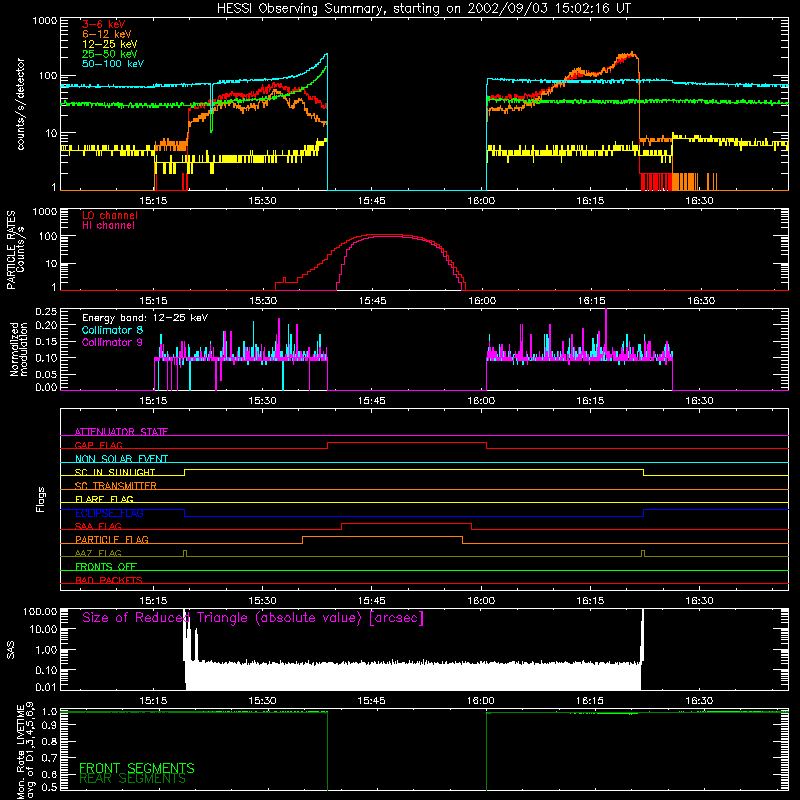The image size is (800, 800).
Task: Select the "Collimator 9" legend label
Action: point(112,342)
